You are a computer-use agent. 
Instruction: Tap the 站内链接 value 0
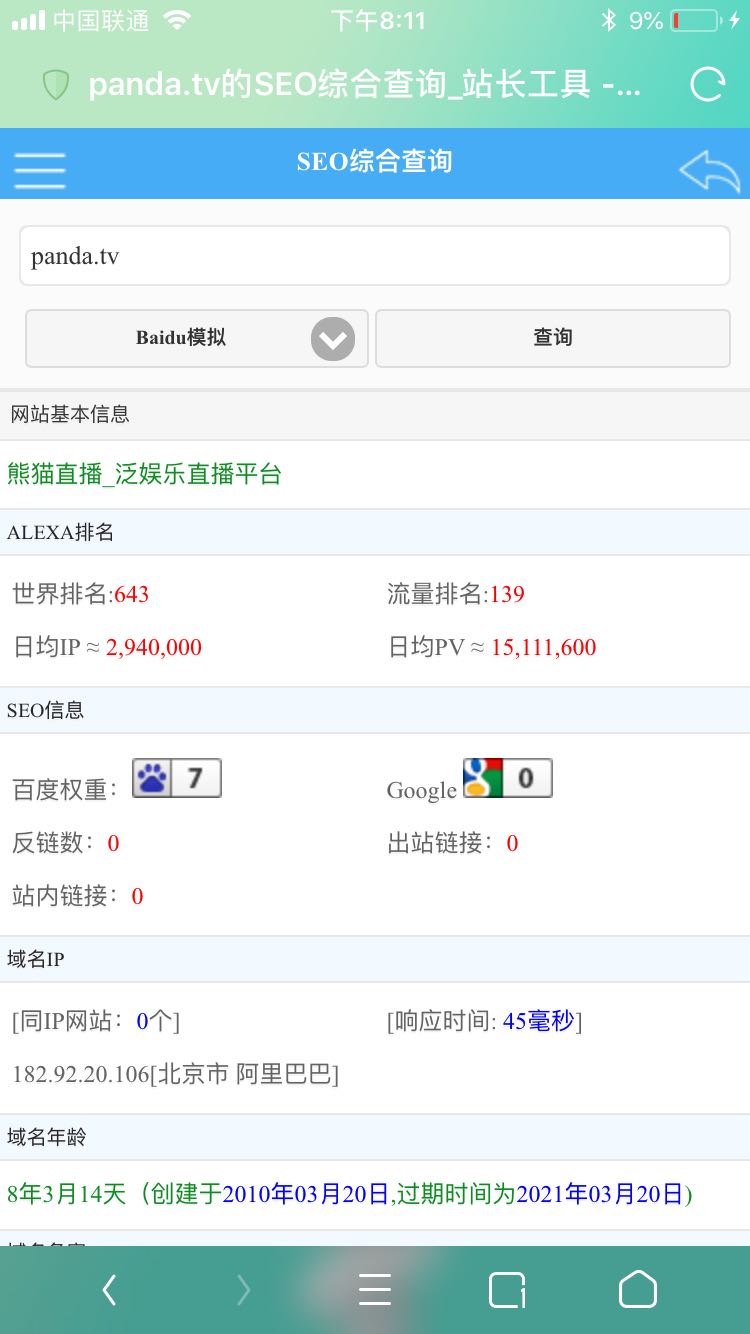coord(137,896)
